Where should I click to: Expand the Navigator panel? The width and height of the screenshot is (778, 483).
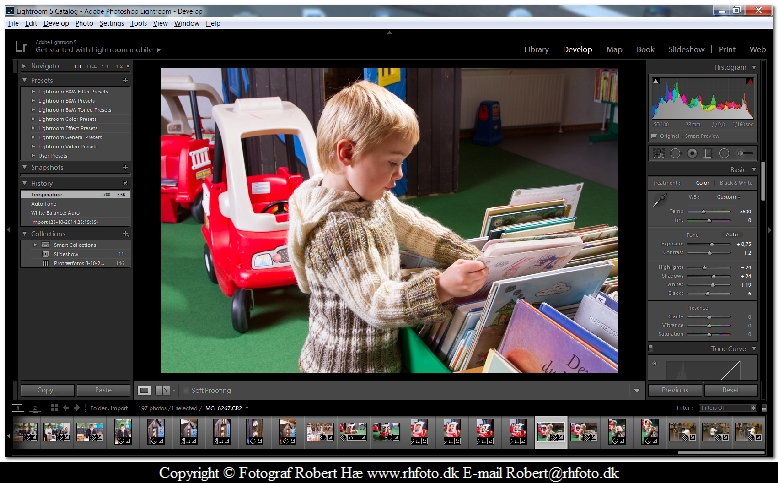click(x=24, y=66)
